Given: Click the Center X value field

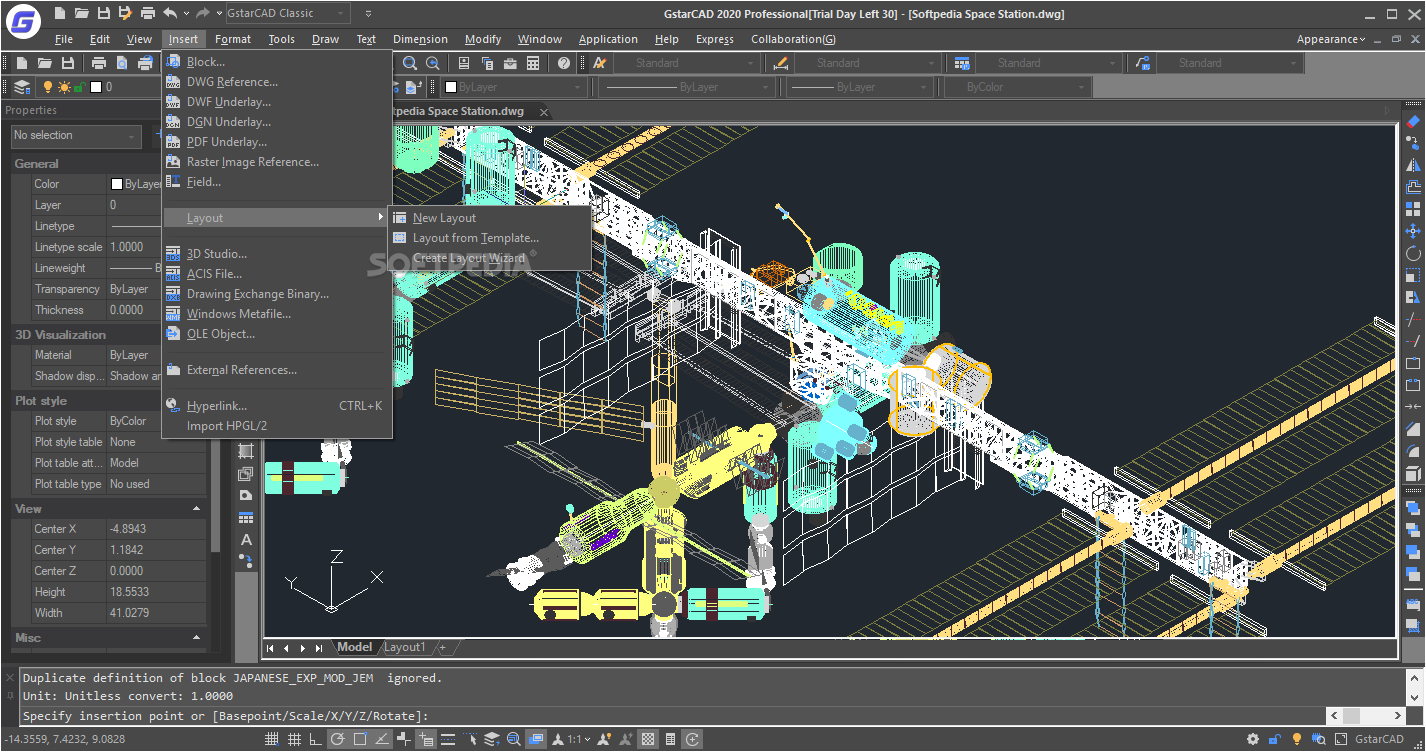Looking at the screenshot, I should (156, 529).
